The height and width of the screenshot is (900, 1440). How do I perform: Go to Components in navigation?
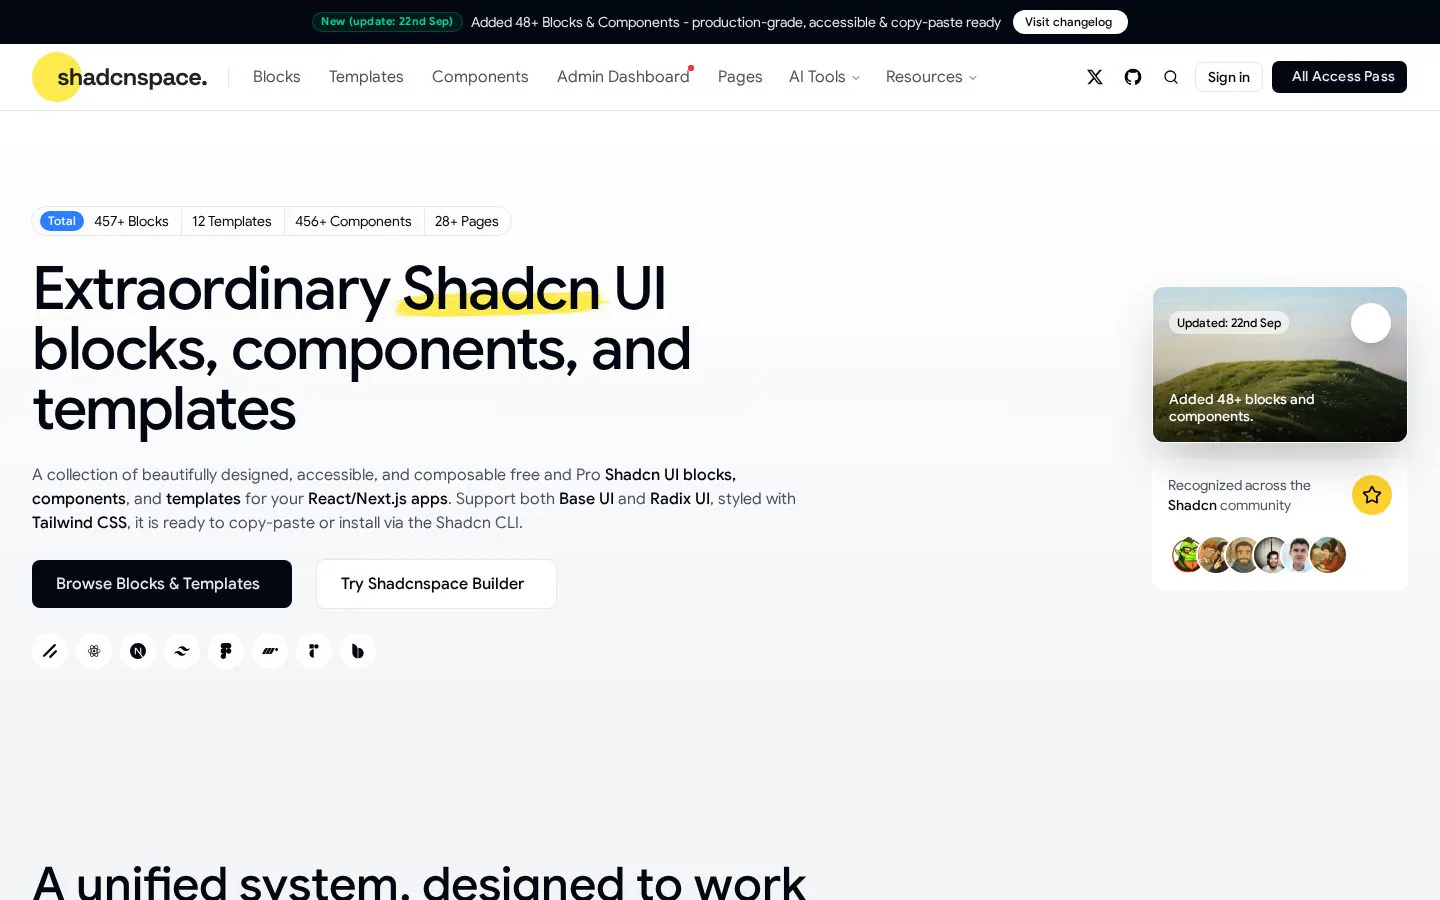(x=480, y=77)
